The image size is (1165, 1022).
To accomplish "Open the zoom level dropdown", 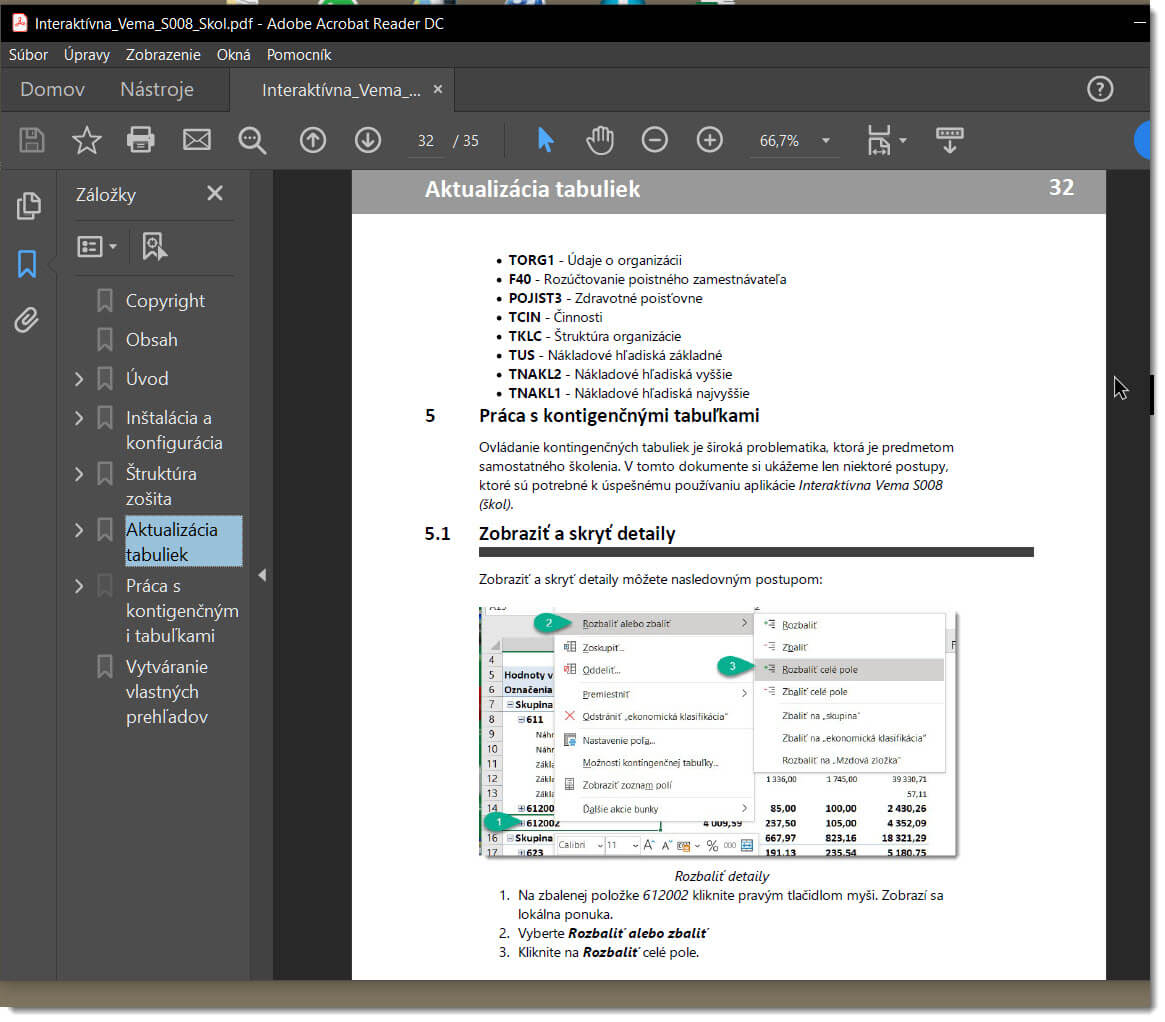I will (x=825, y=140).
